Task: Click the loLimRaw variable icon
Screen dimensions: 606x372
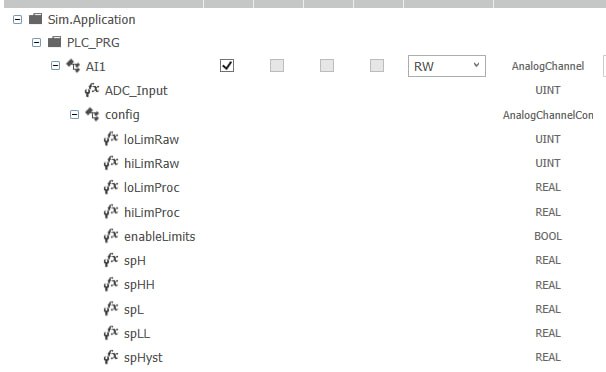Action: [x=111, y=138]
